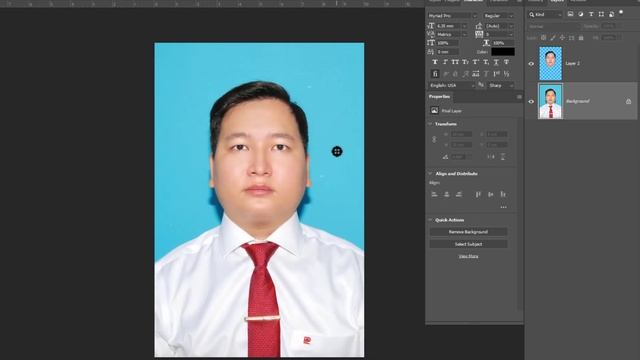Hide Background layer visibility eye
Screen dimensions: 640x360
tap(531, 102)
